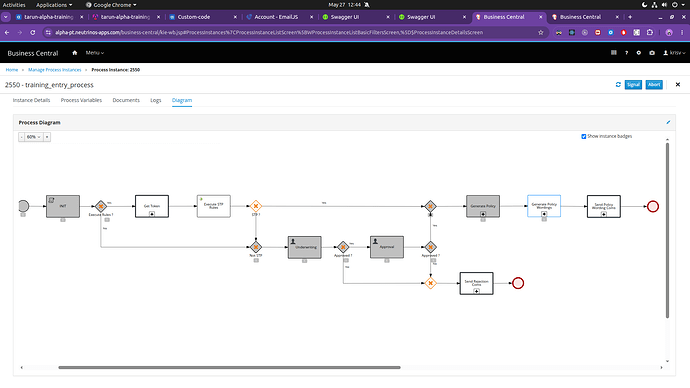Click the Signal button
The width and height of the screenshot is (690, 388).
[633, 84]
